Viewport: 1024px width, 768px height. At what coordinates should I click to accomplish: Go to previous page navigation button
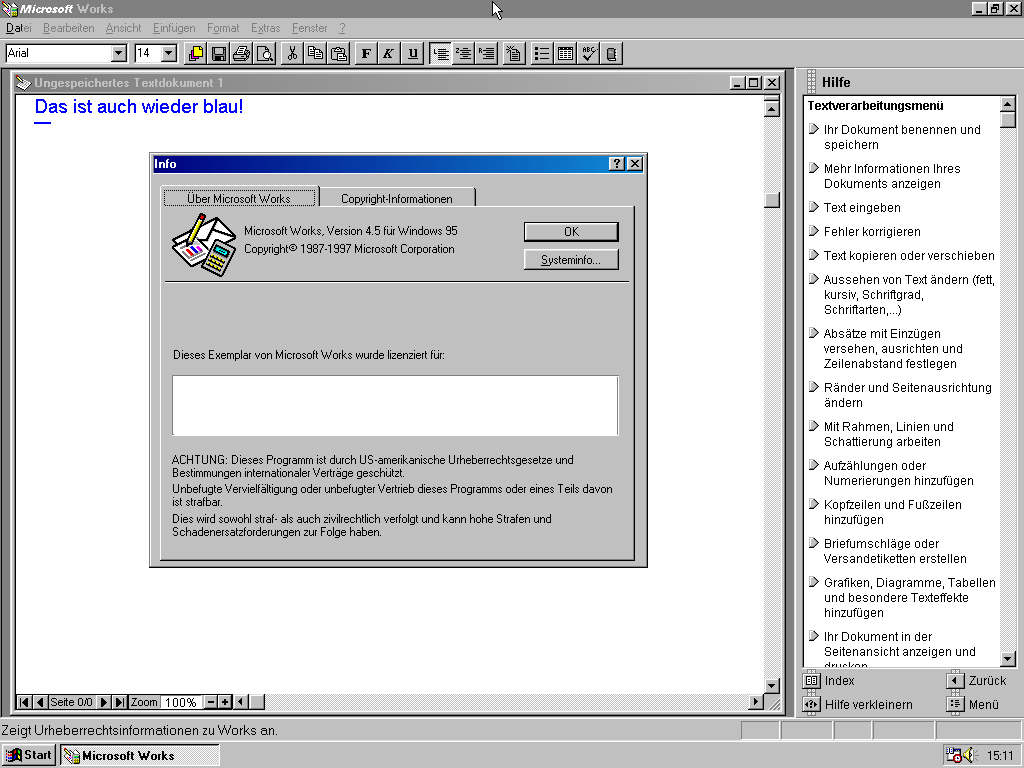click(x=40, y=702)
